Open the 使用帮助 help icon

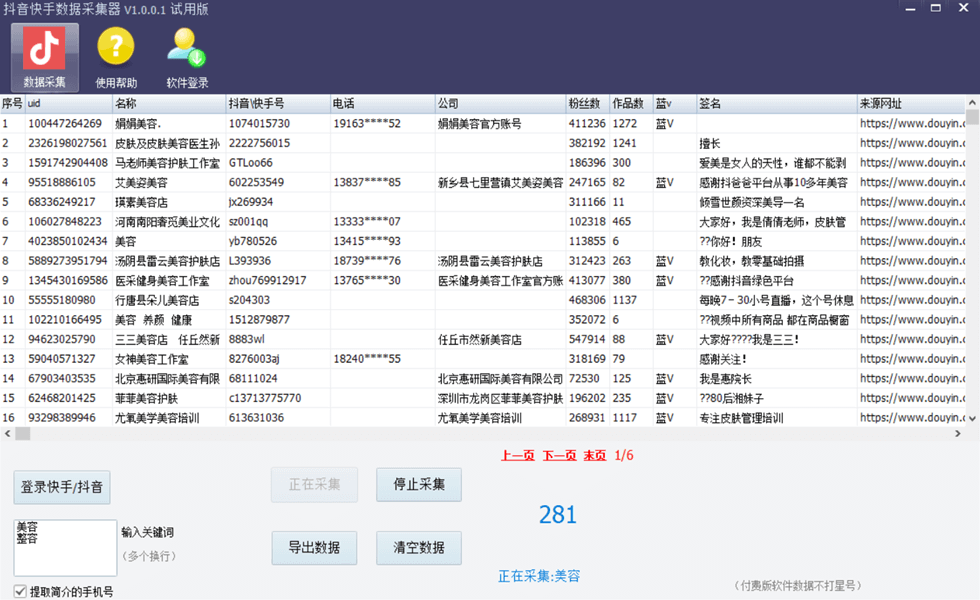116,58
